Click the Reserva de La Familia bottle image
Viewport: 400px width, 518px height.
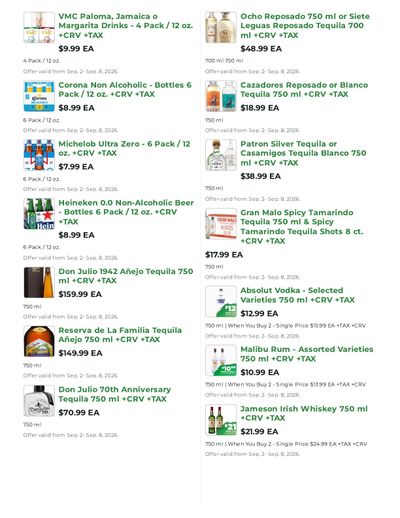tap(39, 341)
